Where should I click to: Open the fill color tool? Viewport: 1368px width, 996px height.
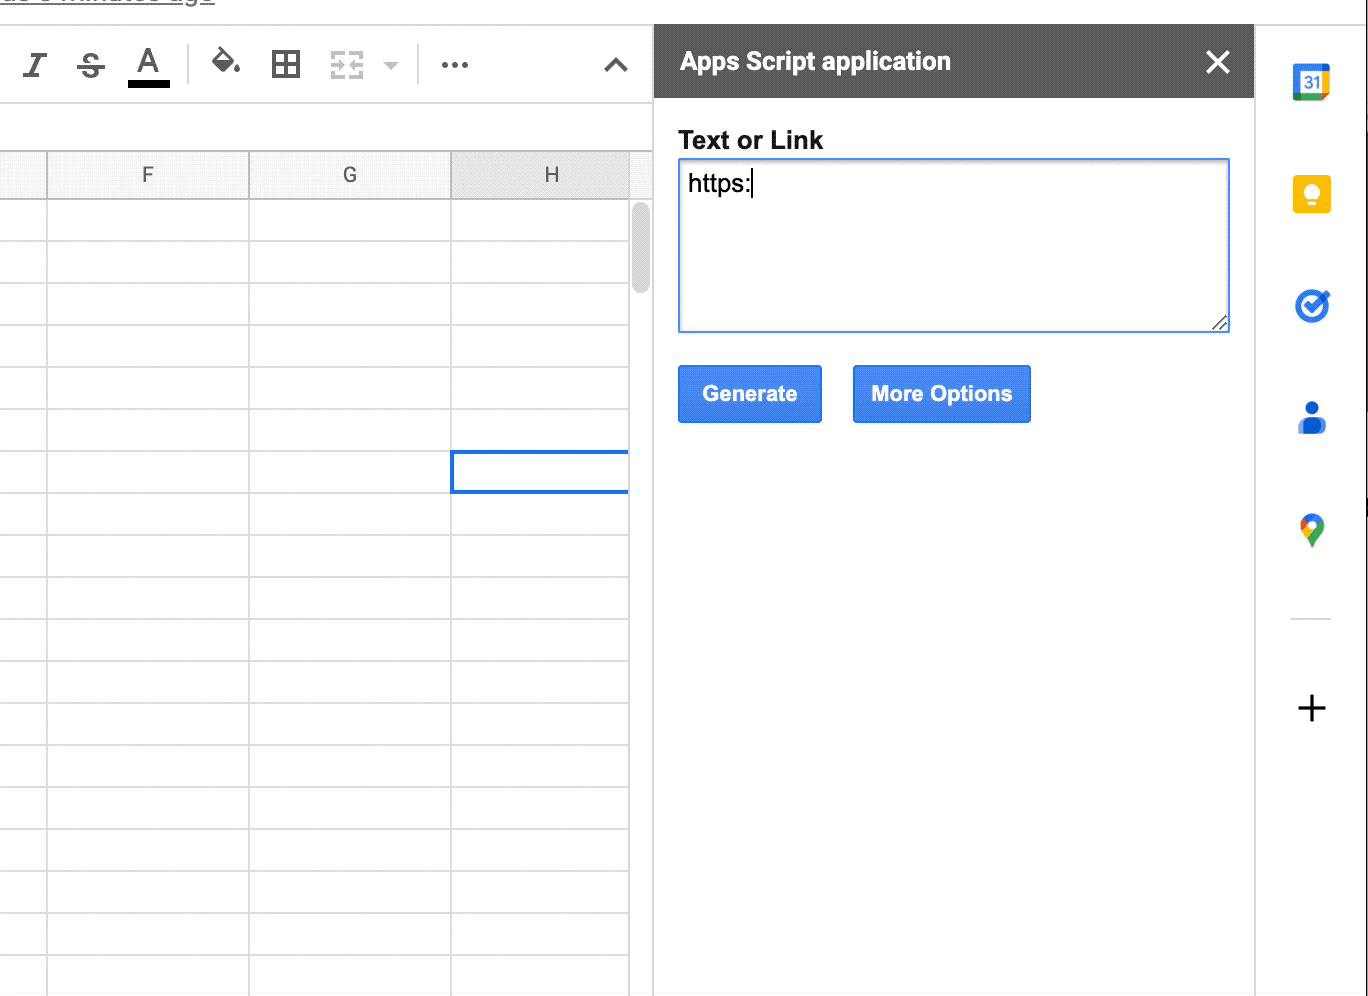pos(226,64)
